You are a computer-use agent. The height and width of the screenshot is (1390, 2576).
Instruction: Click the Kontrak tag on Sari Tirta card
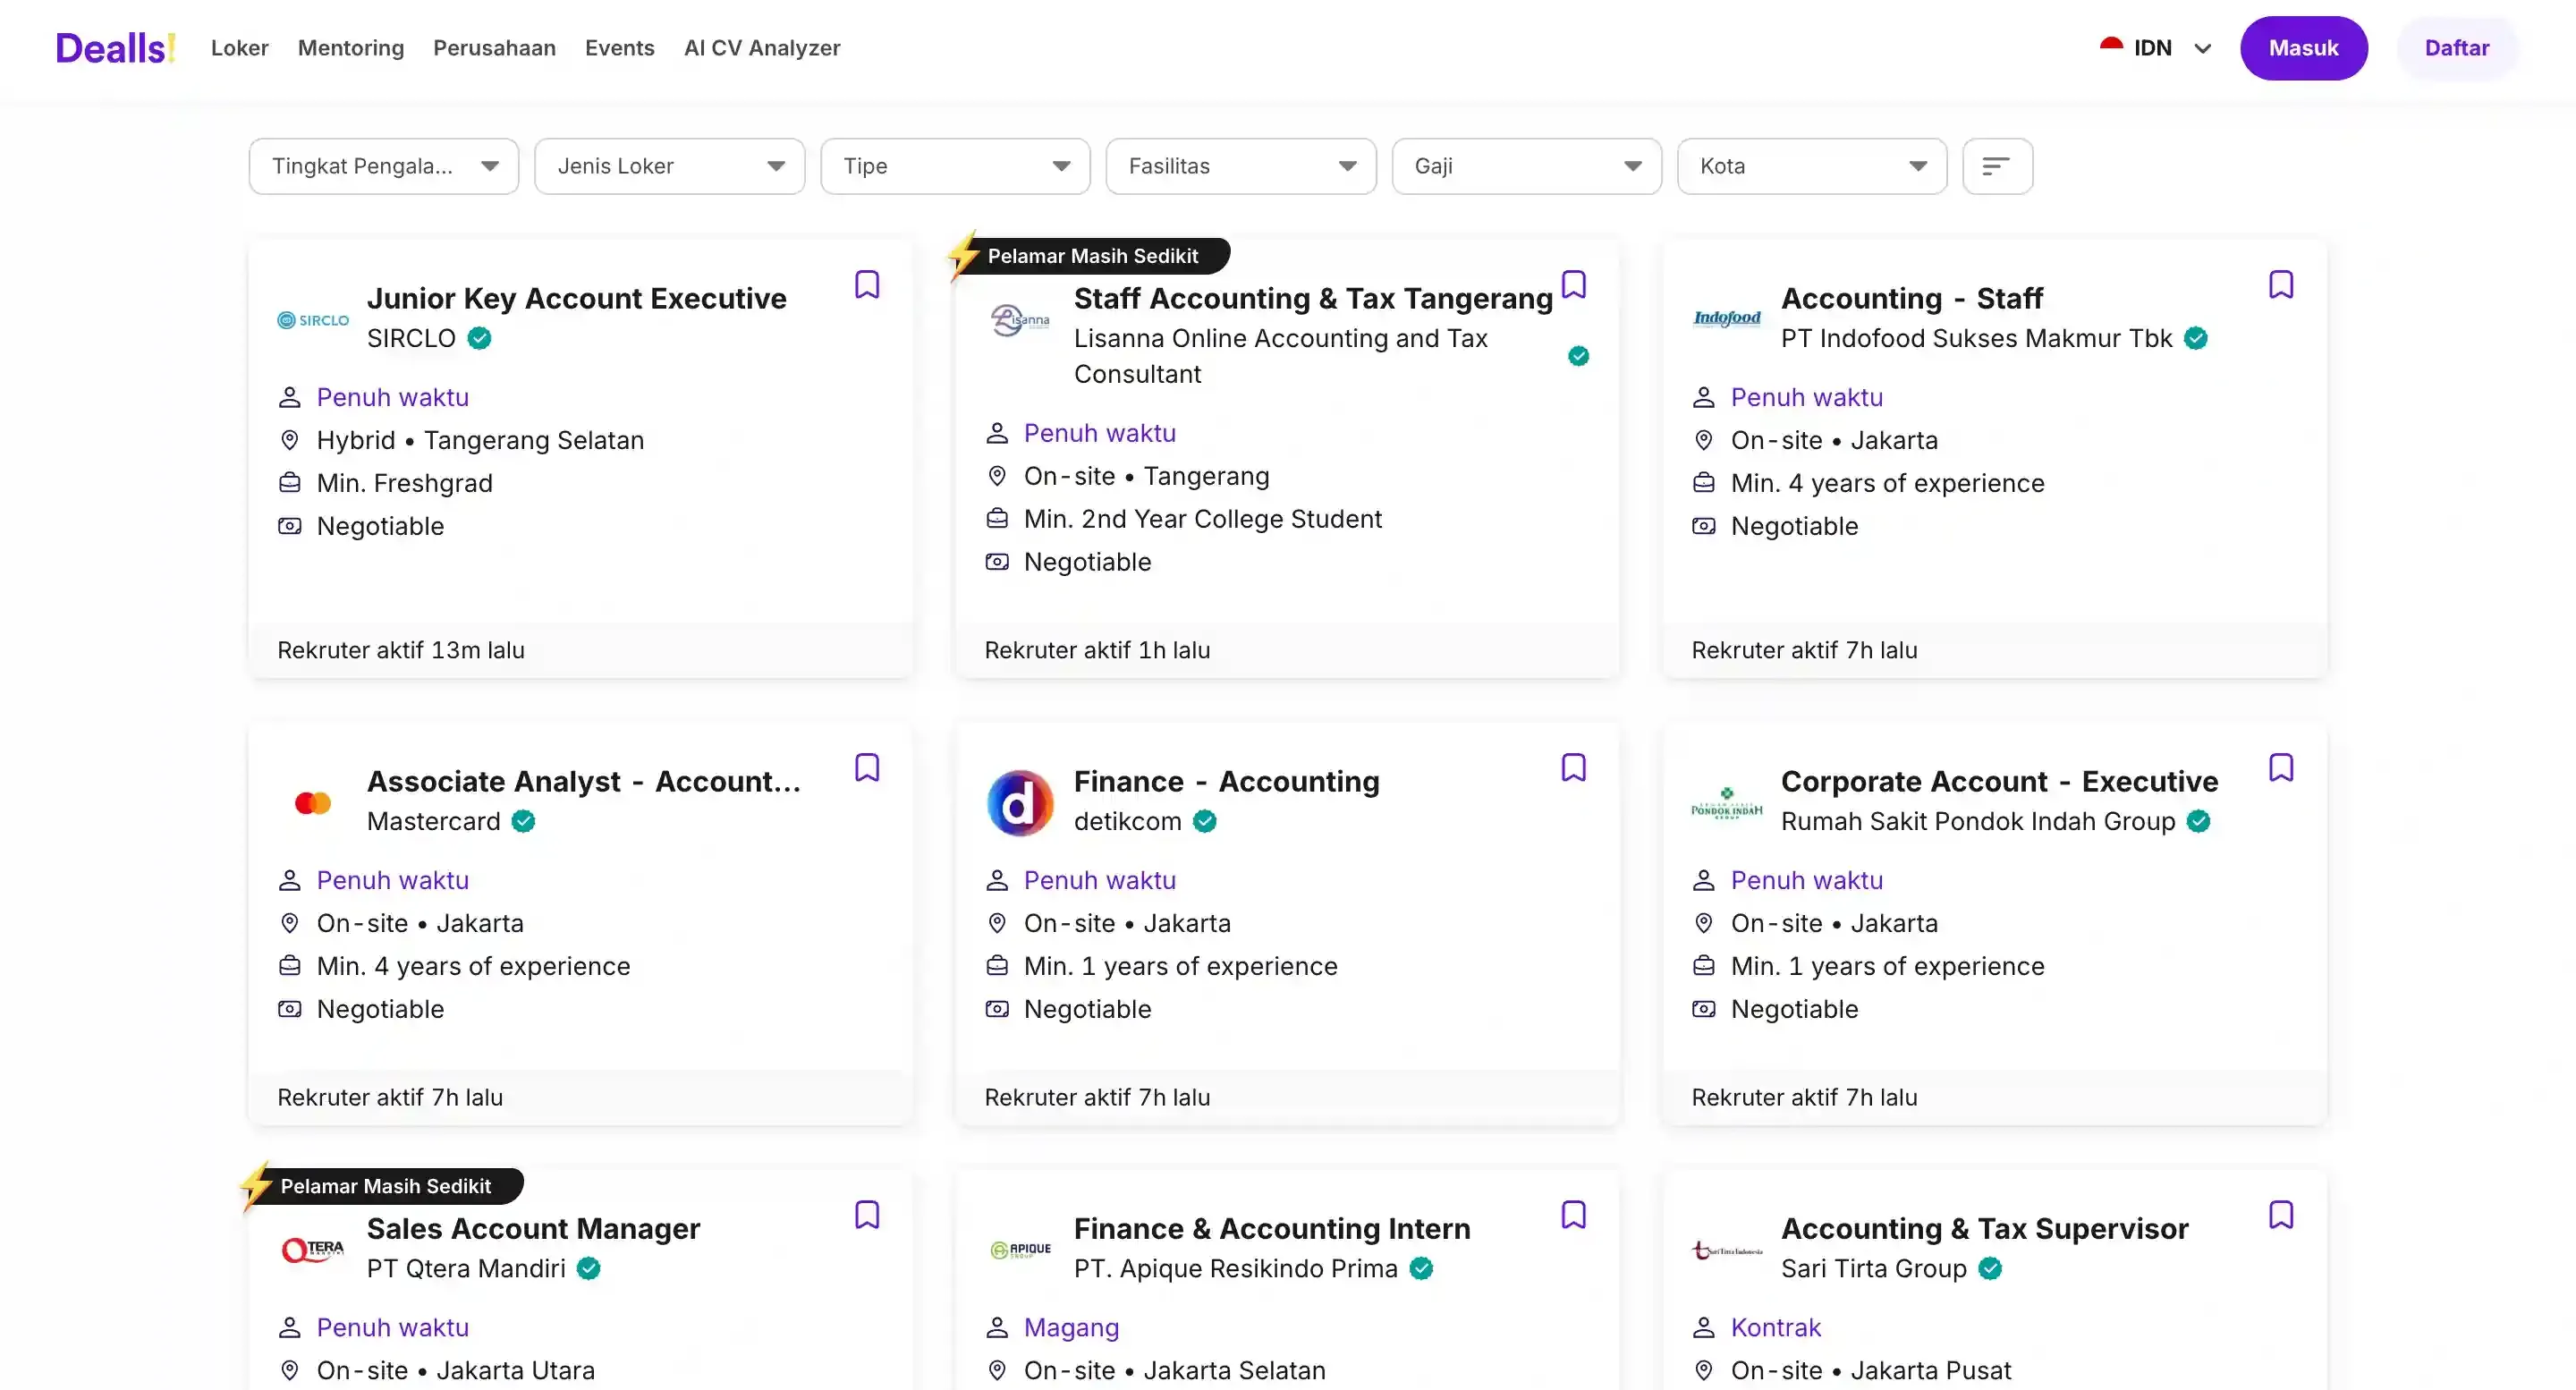point(1776,1327)
